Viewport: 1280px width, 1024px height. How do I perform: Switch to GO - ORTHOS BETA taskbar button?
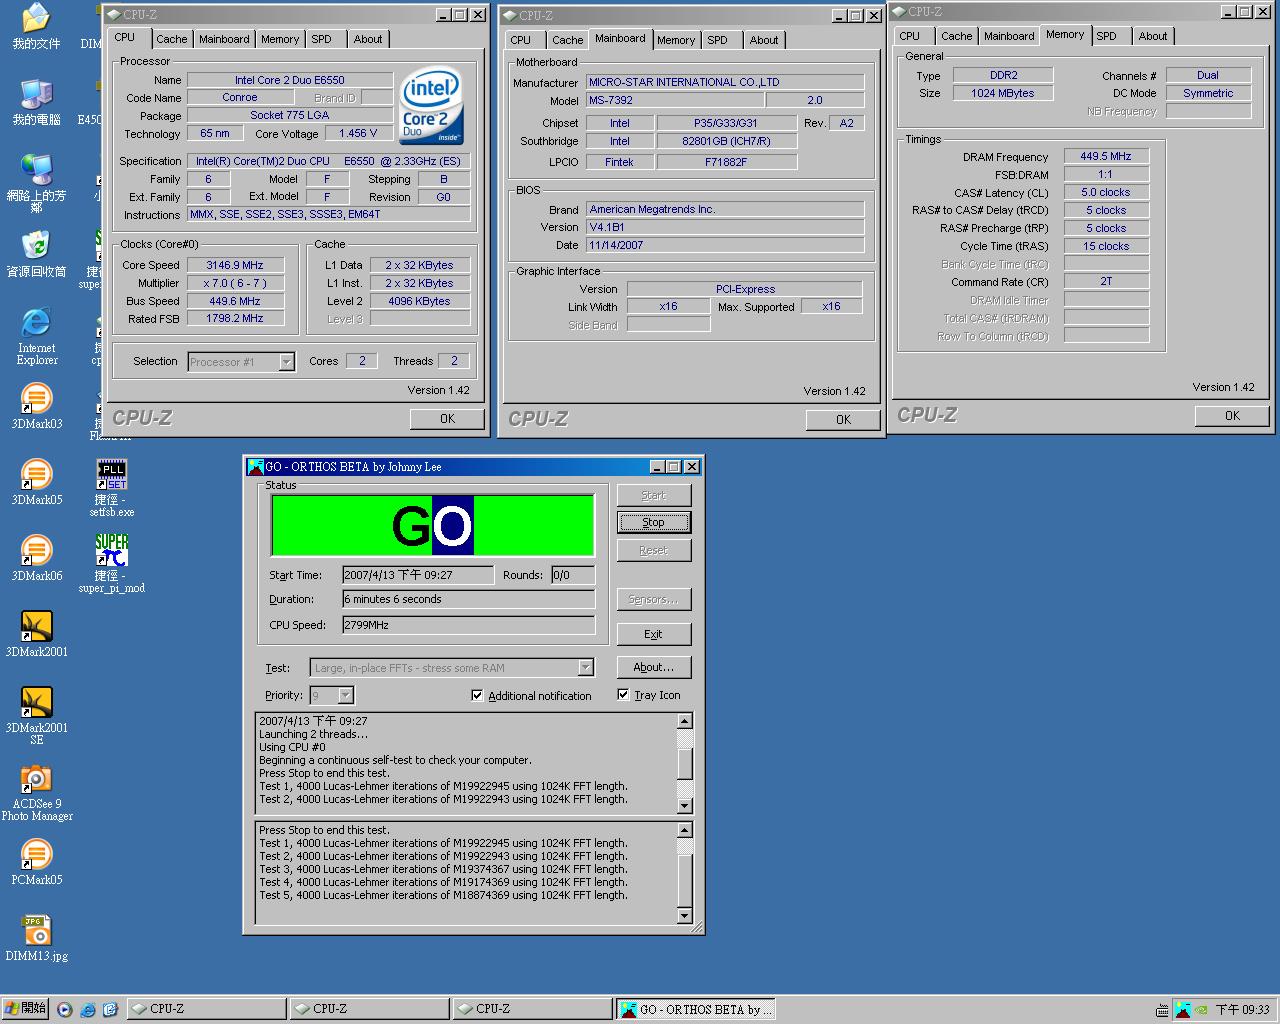(x=695, y=1010)
